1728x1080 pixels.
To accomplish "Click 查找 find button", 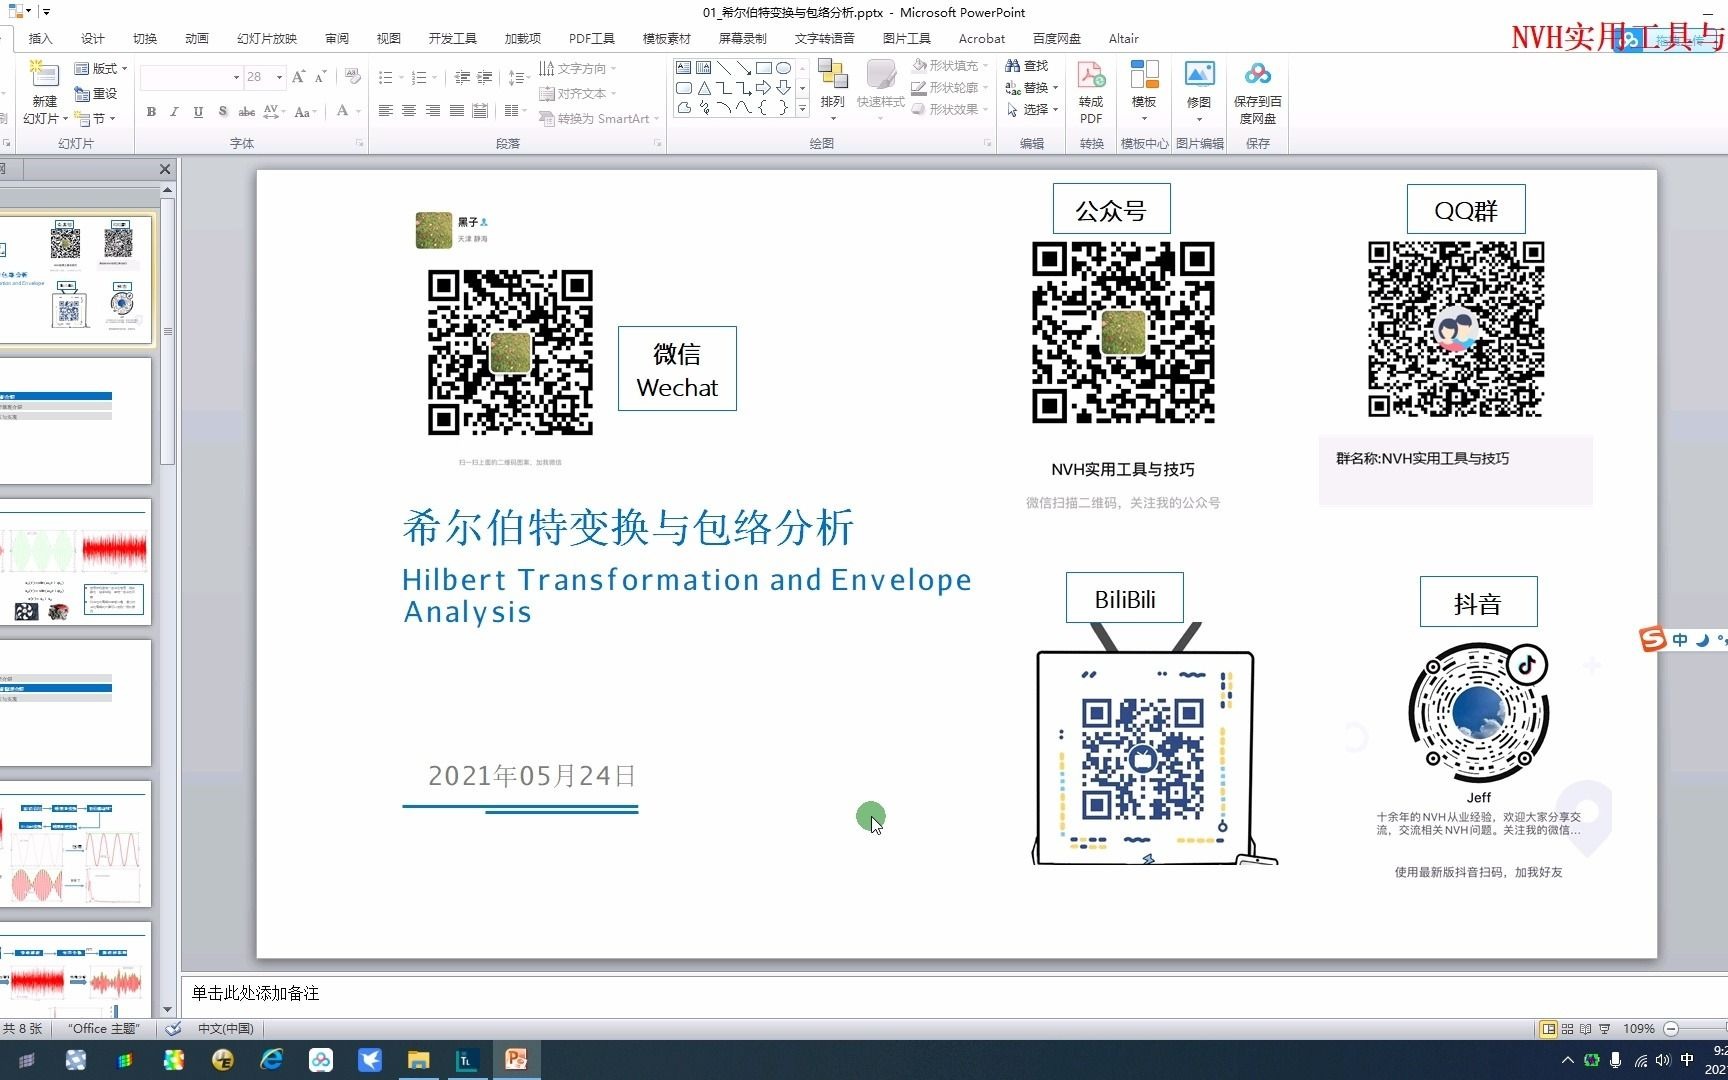I will tap(1028, 65).
